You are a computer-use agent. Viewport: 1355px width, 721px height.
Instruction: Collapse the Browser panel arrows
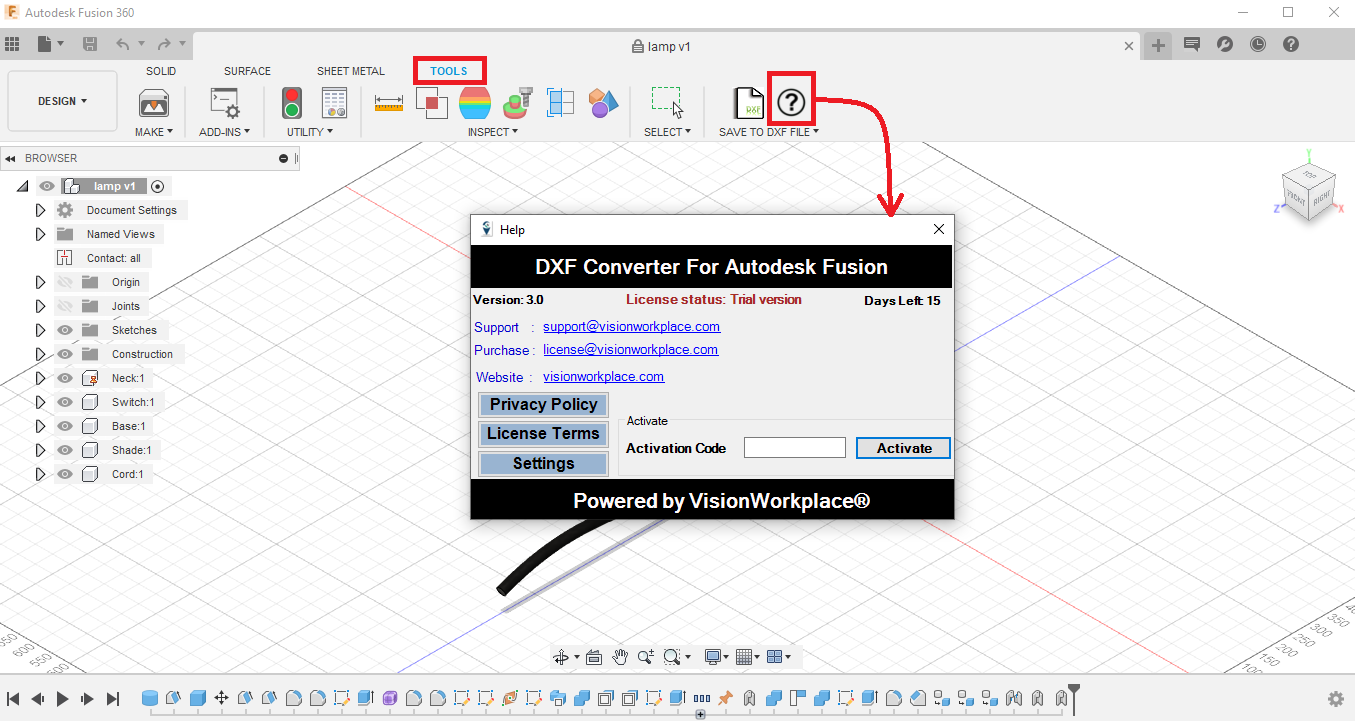[10, 158]
